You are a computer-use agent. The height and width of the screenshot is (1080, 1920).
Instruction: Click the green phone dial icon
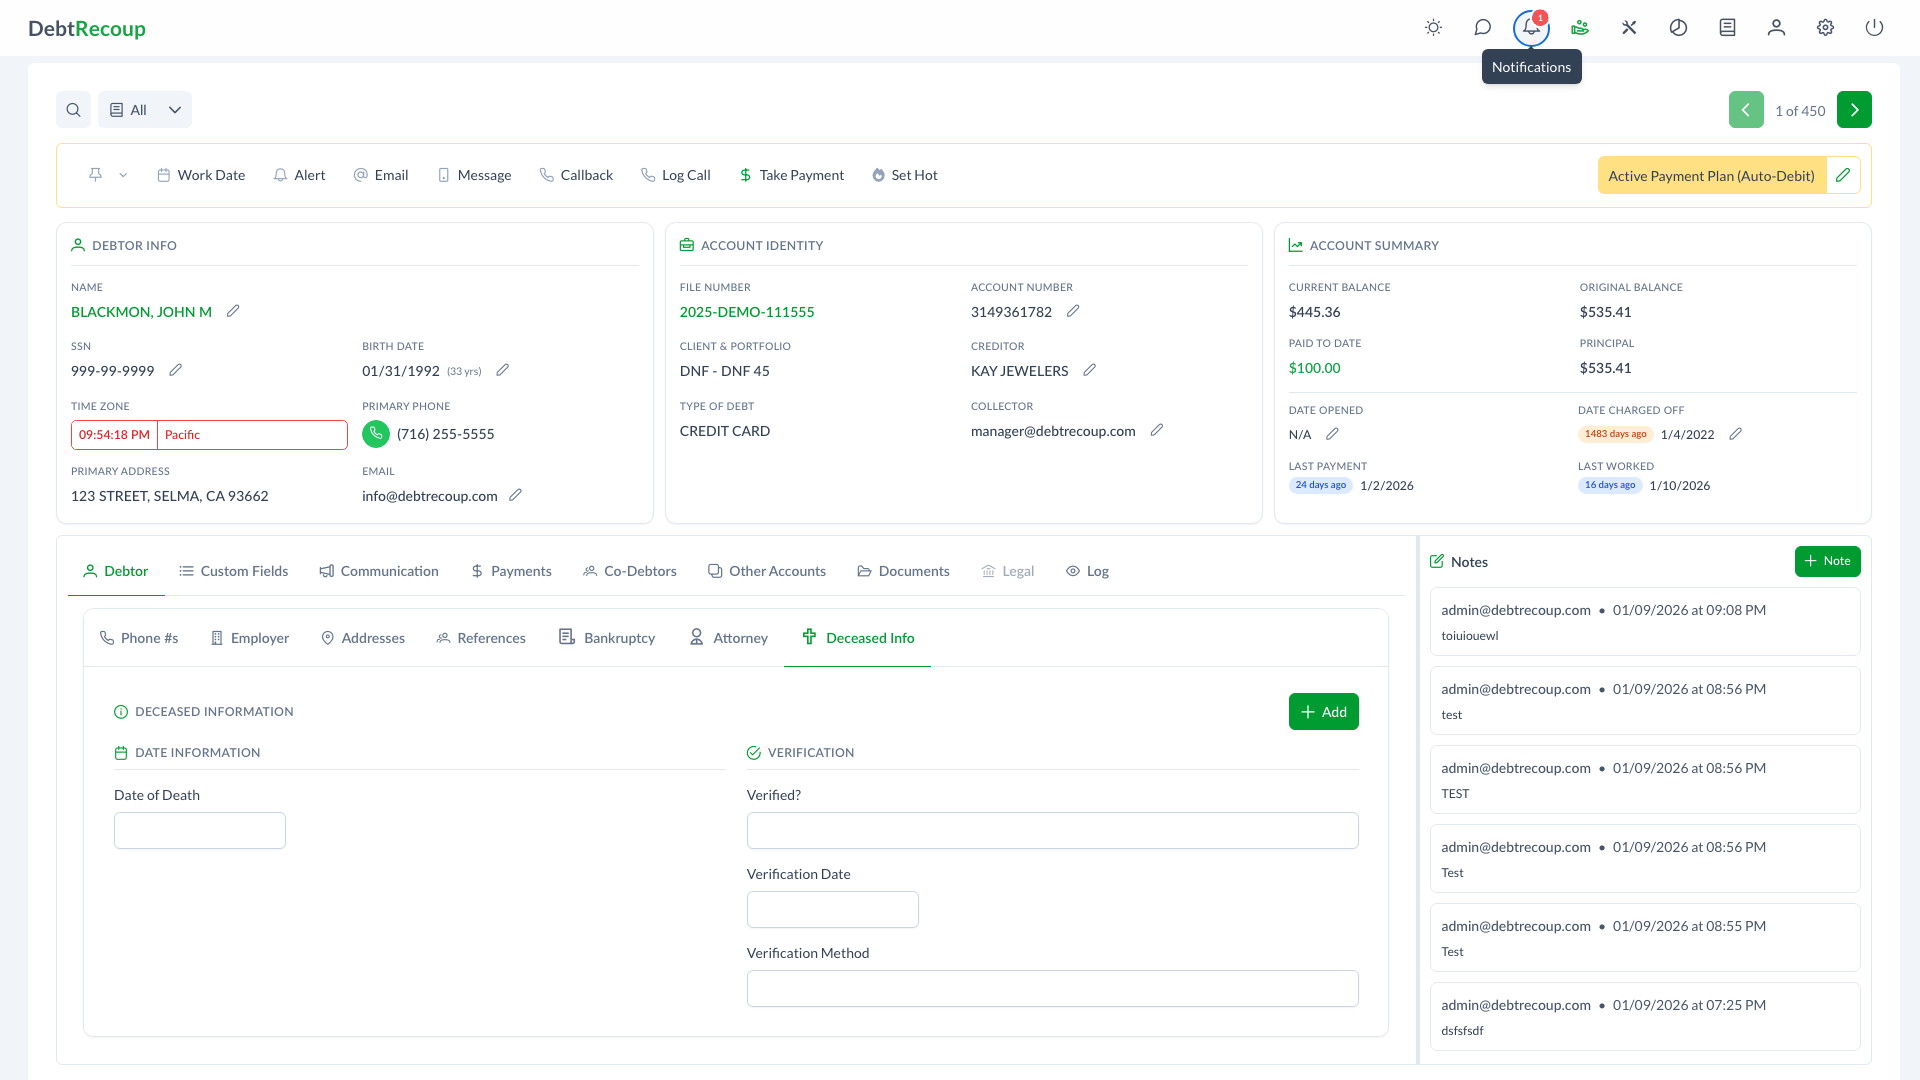376,434
